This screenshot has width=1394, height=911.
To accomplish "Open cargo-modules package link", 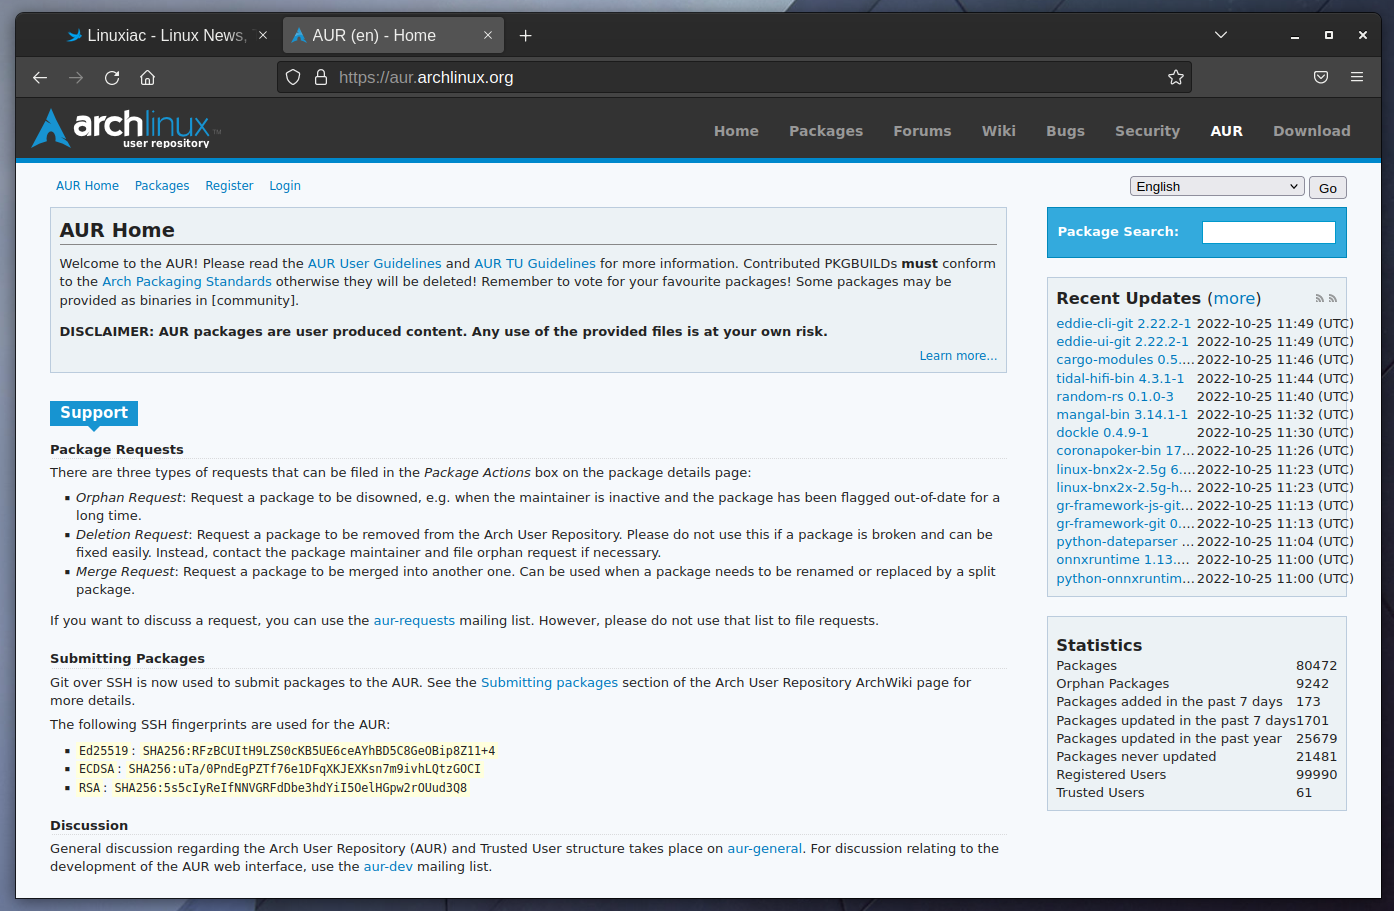I will (1125, 360).
